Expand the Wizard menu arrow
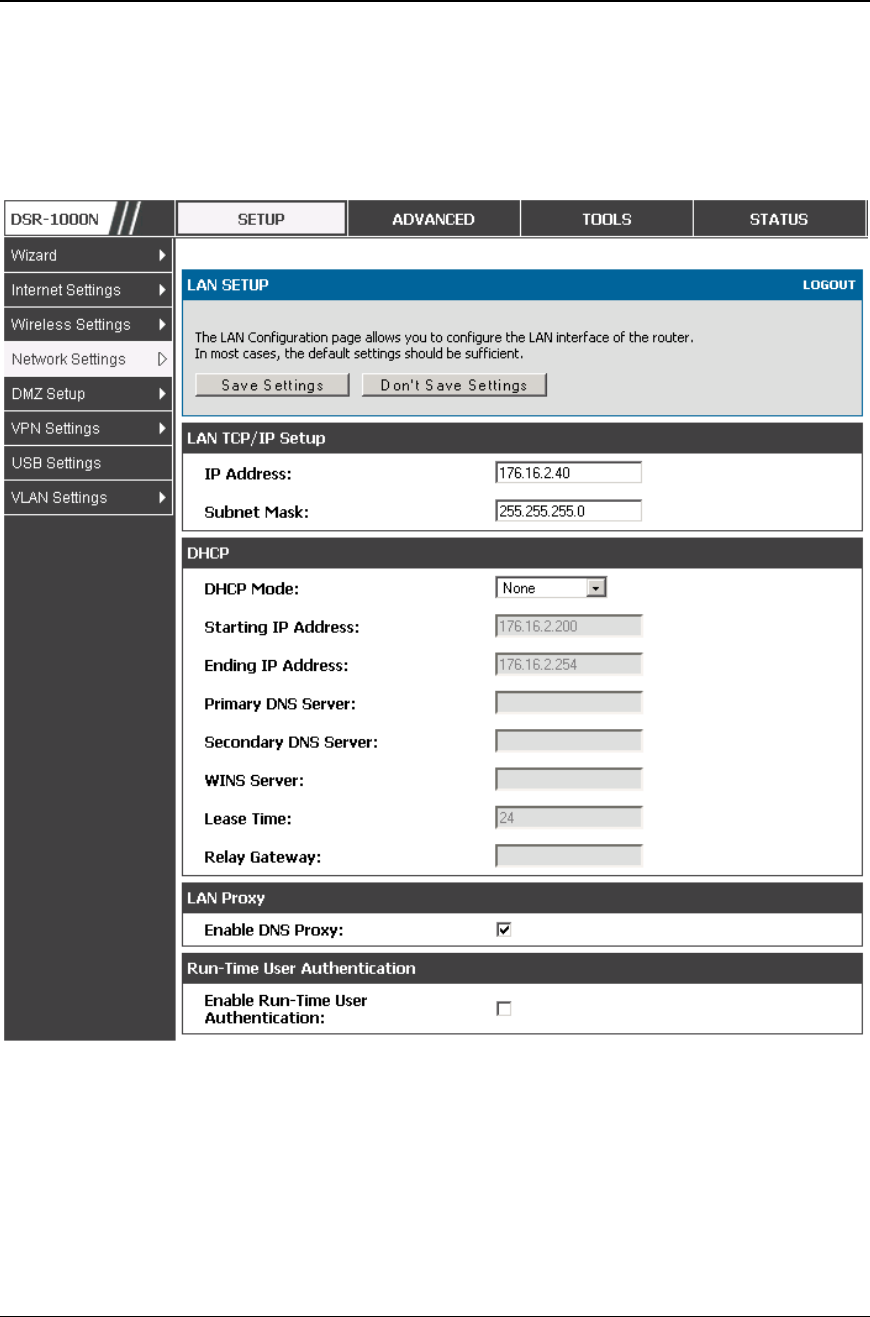The width and height of the screenshot is (870, 1317). (x=162, y=255)
